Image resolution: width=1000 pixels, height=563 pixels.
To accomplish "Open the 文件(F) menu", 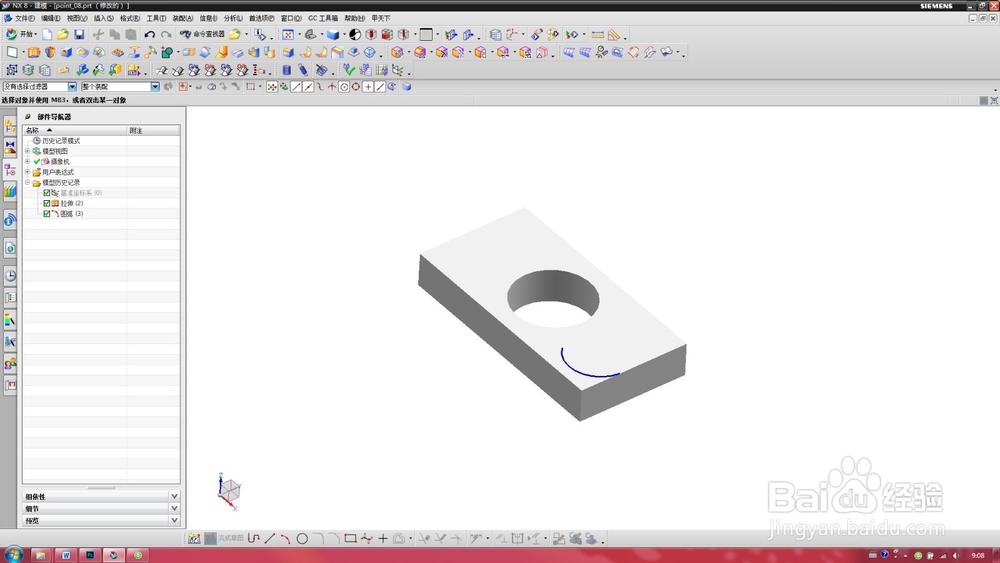I will click(x=24, y=18).
